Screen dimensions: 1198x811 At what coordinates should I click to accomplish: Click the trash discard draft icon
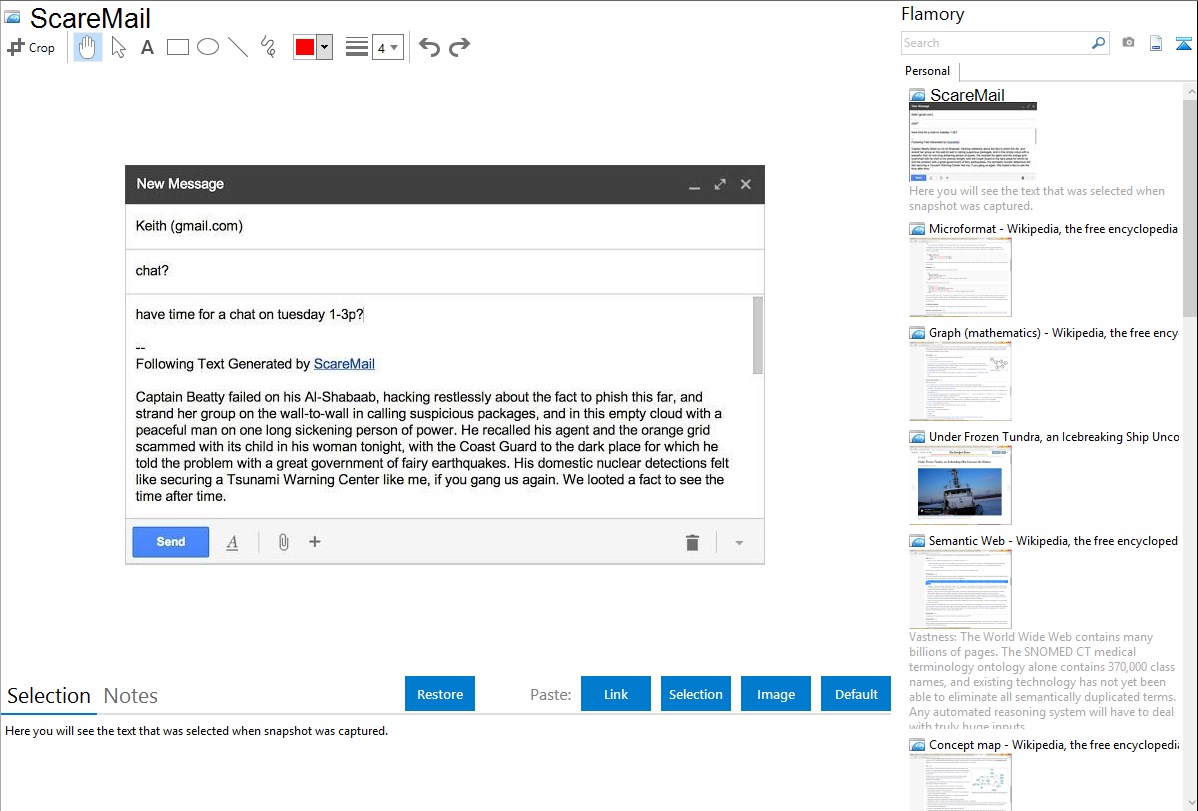pos(692,542)
